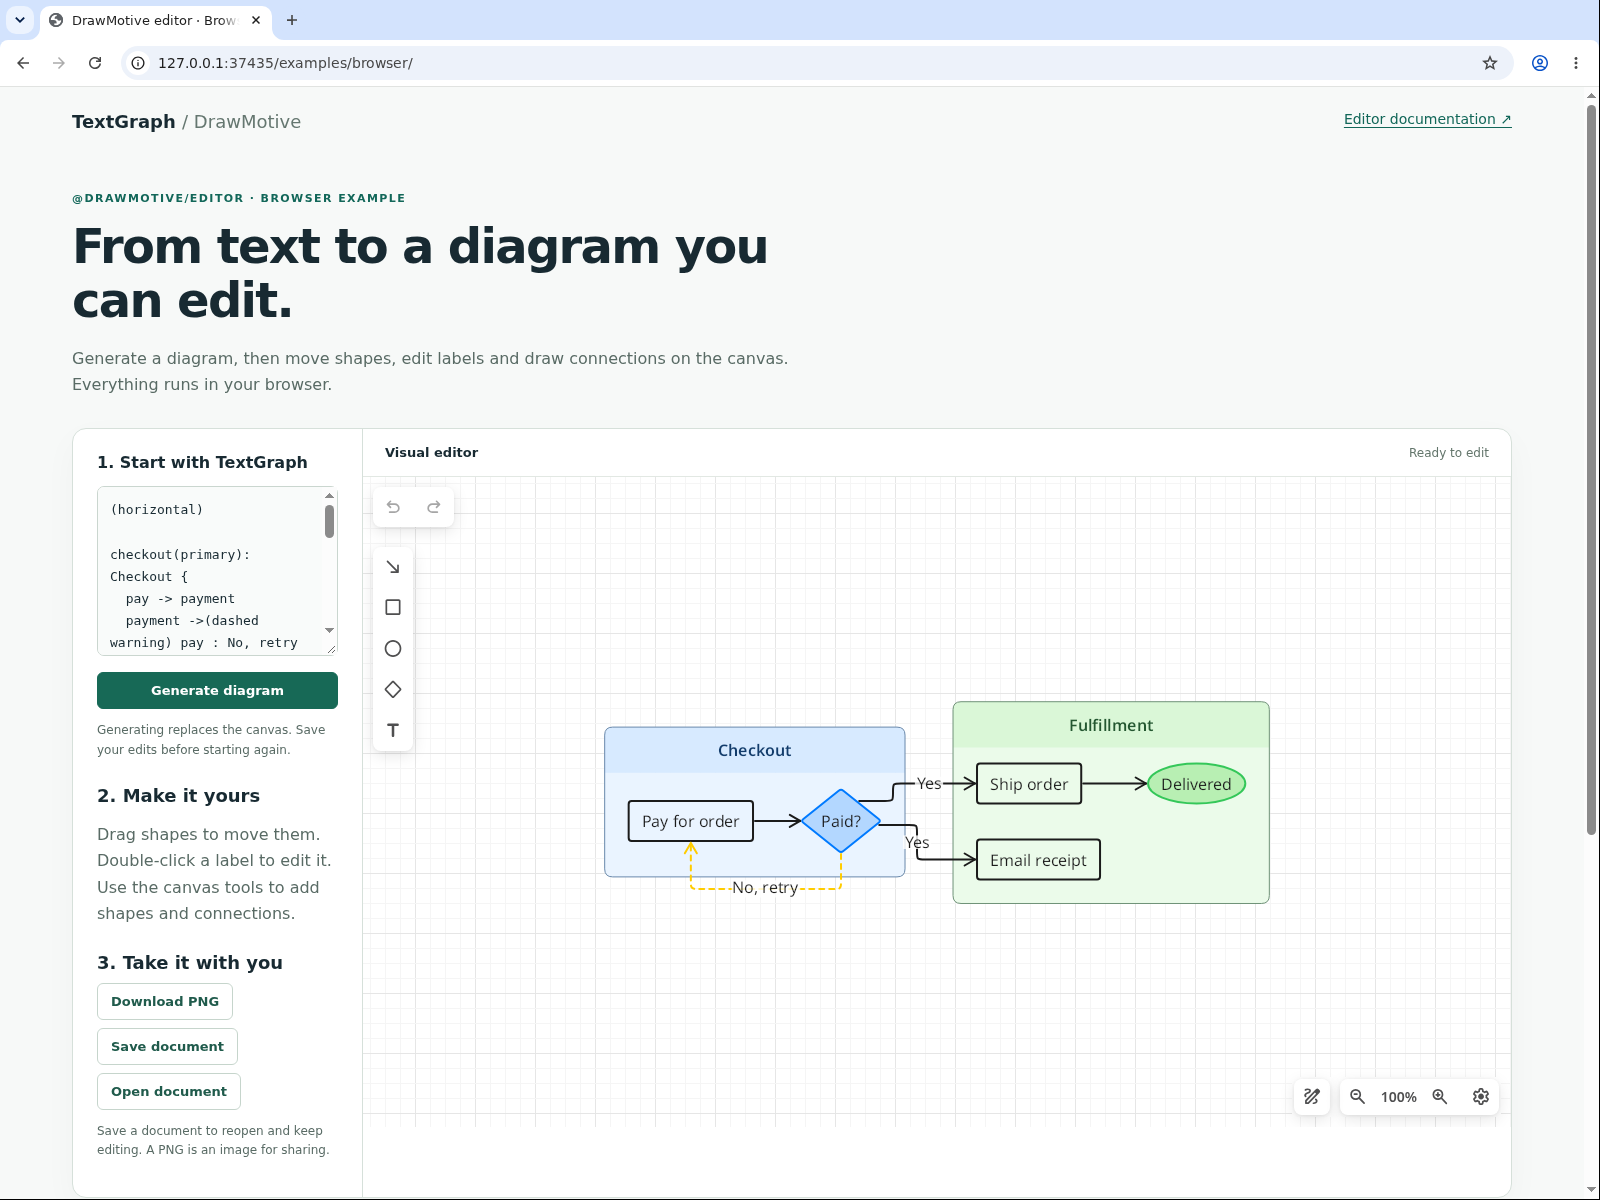This screenshot has height=1200, width=1600.
Task: Click the Yes label toward Email receipt
Action: 917,843
